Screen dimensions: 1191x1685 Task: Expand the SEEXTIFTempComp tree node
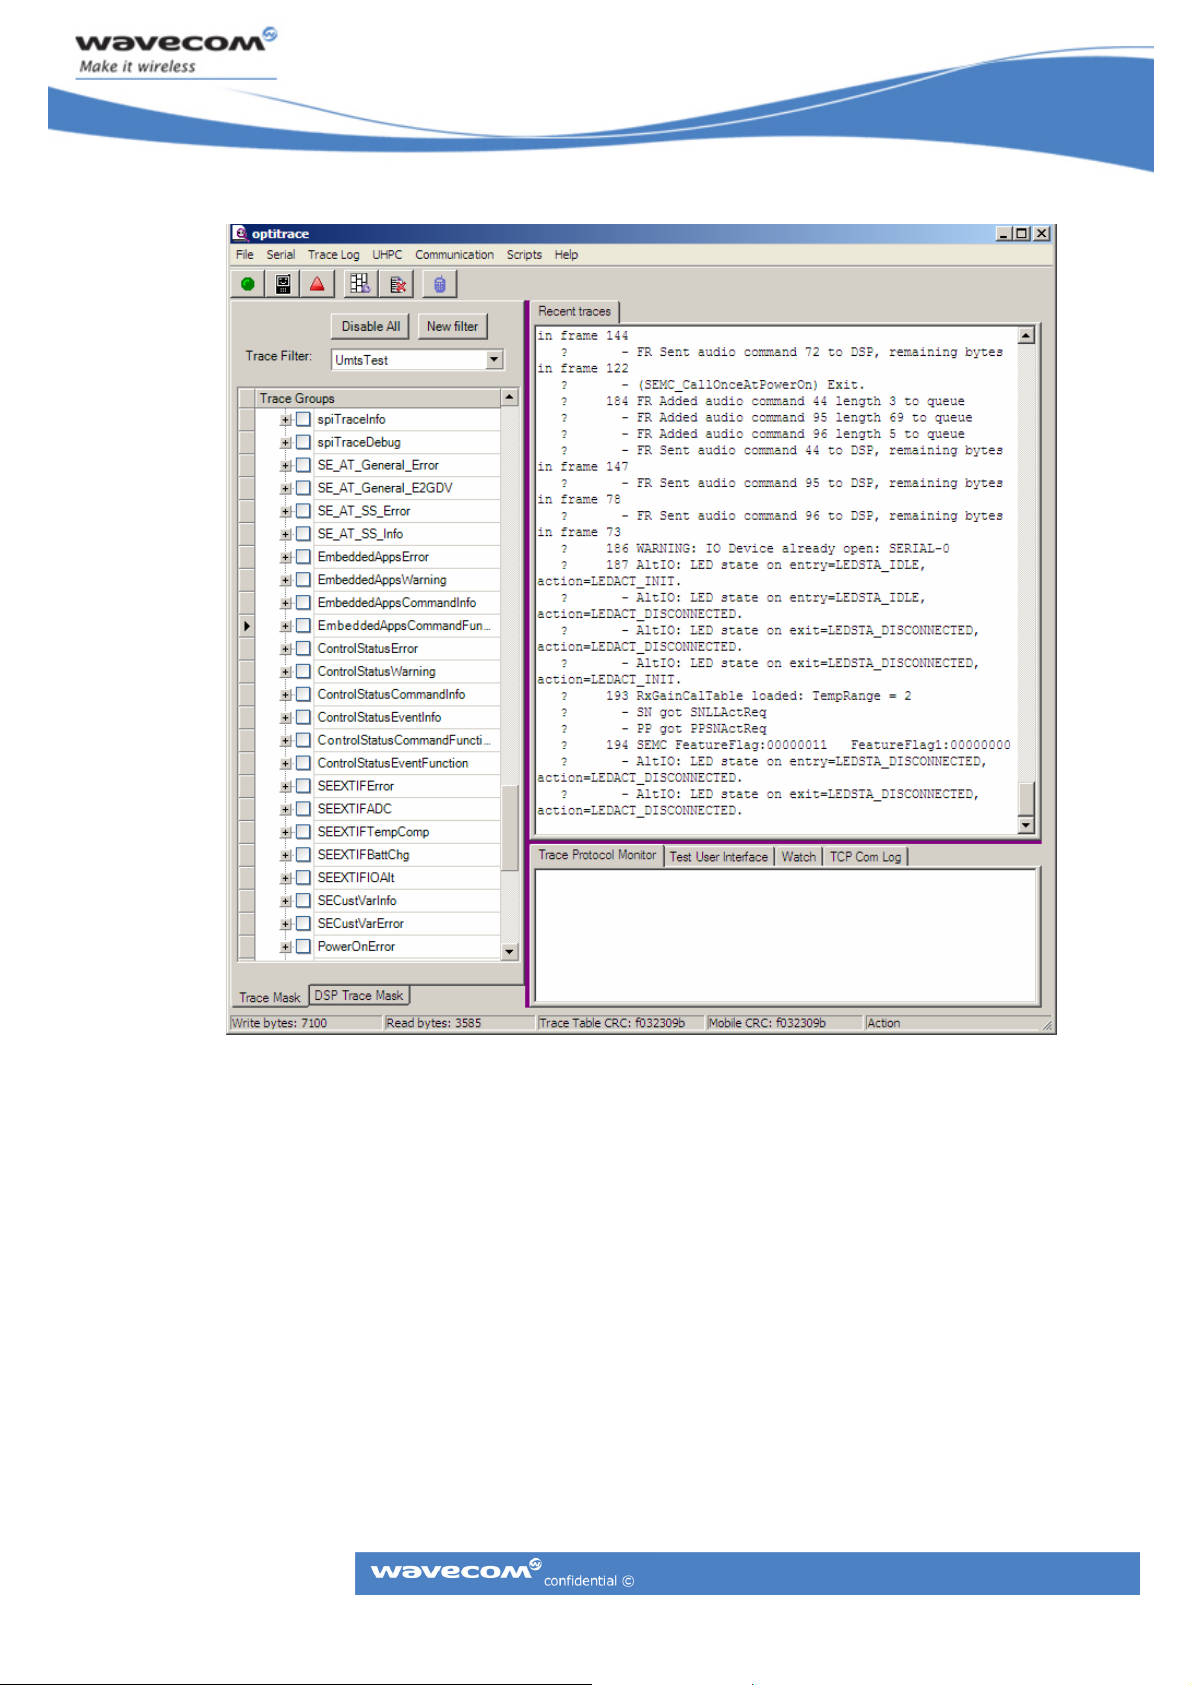[x=286, y=832]
